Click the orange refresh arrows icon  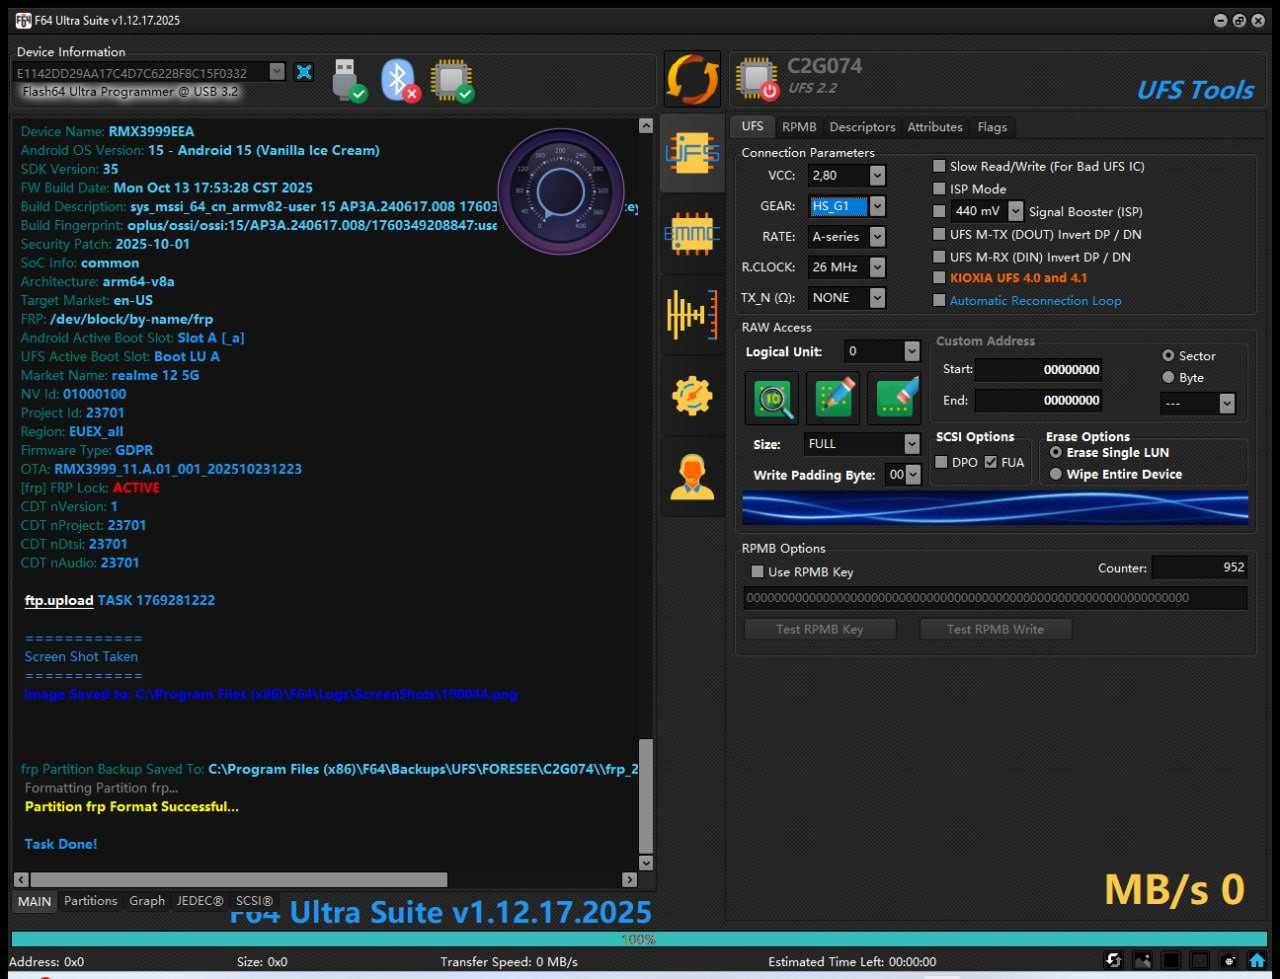692,79
